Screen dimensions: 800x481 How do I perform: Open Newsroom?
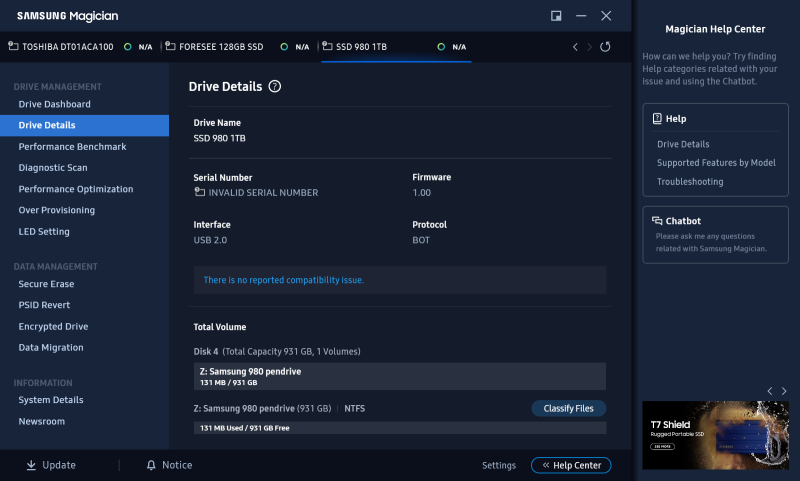point(42,421)
